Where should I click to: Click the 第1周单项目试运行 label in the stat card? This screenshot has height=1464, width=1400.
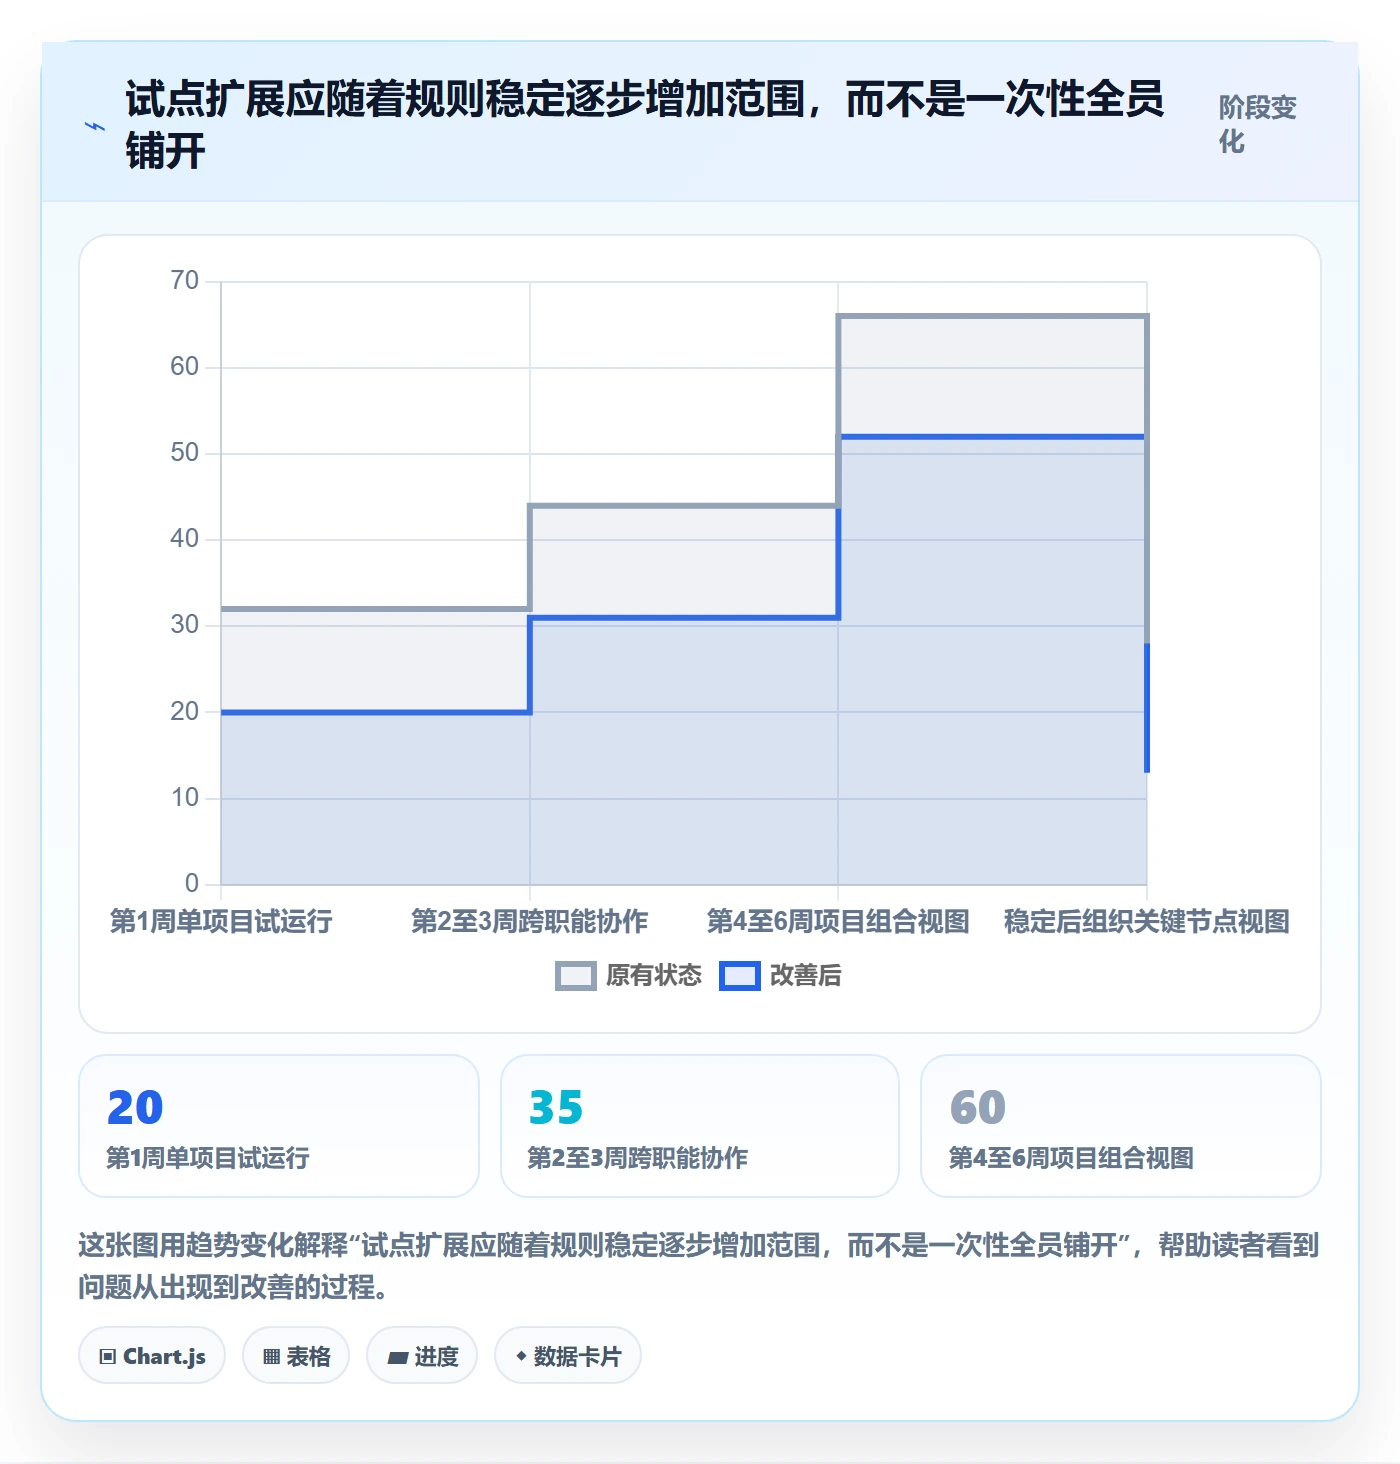(208, 1158)
